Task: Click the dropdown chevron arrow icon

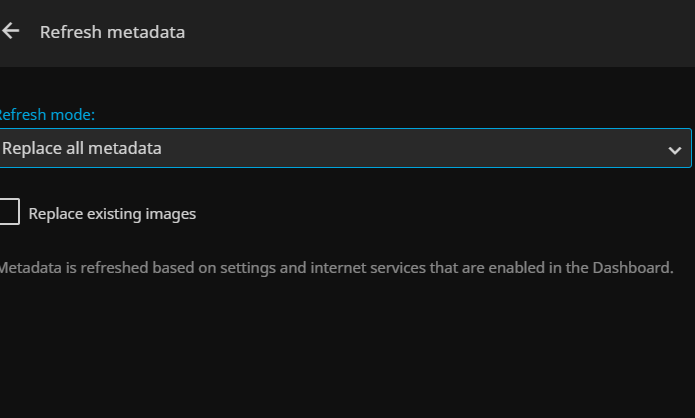Action: 674,150
